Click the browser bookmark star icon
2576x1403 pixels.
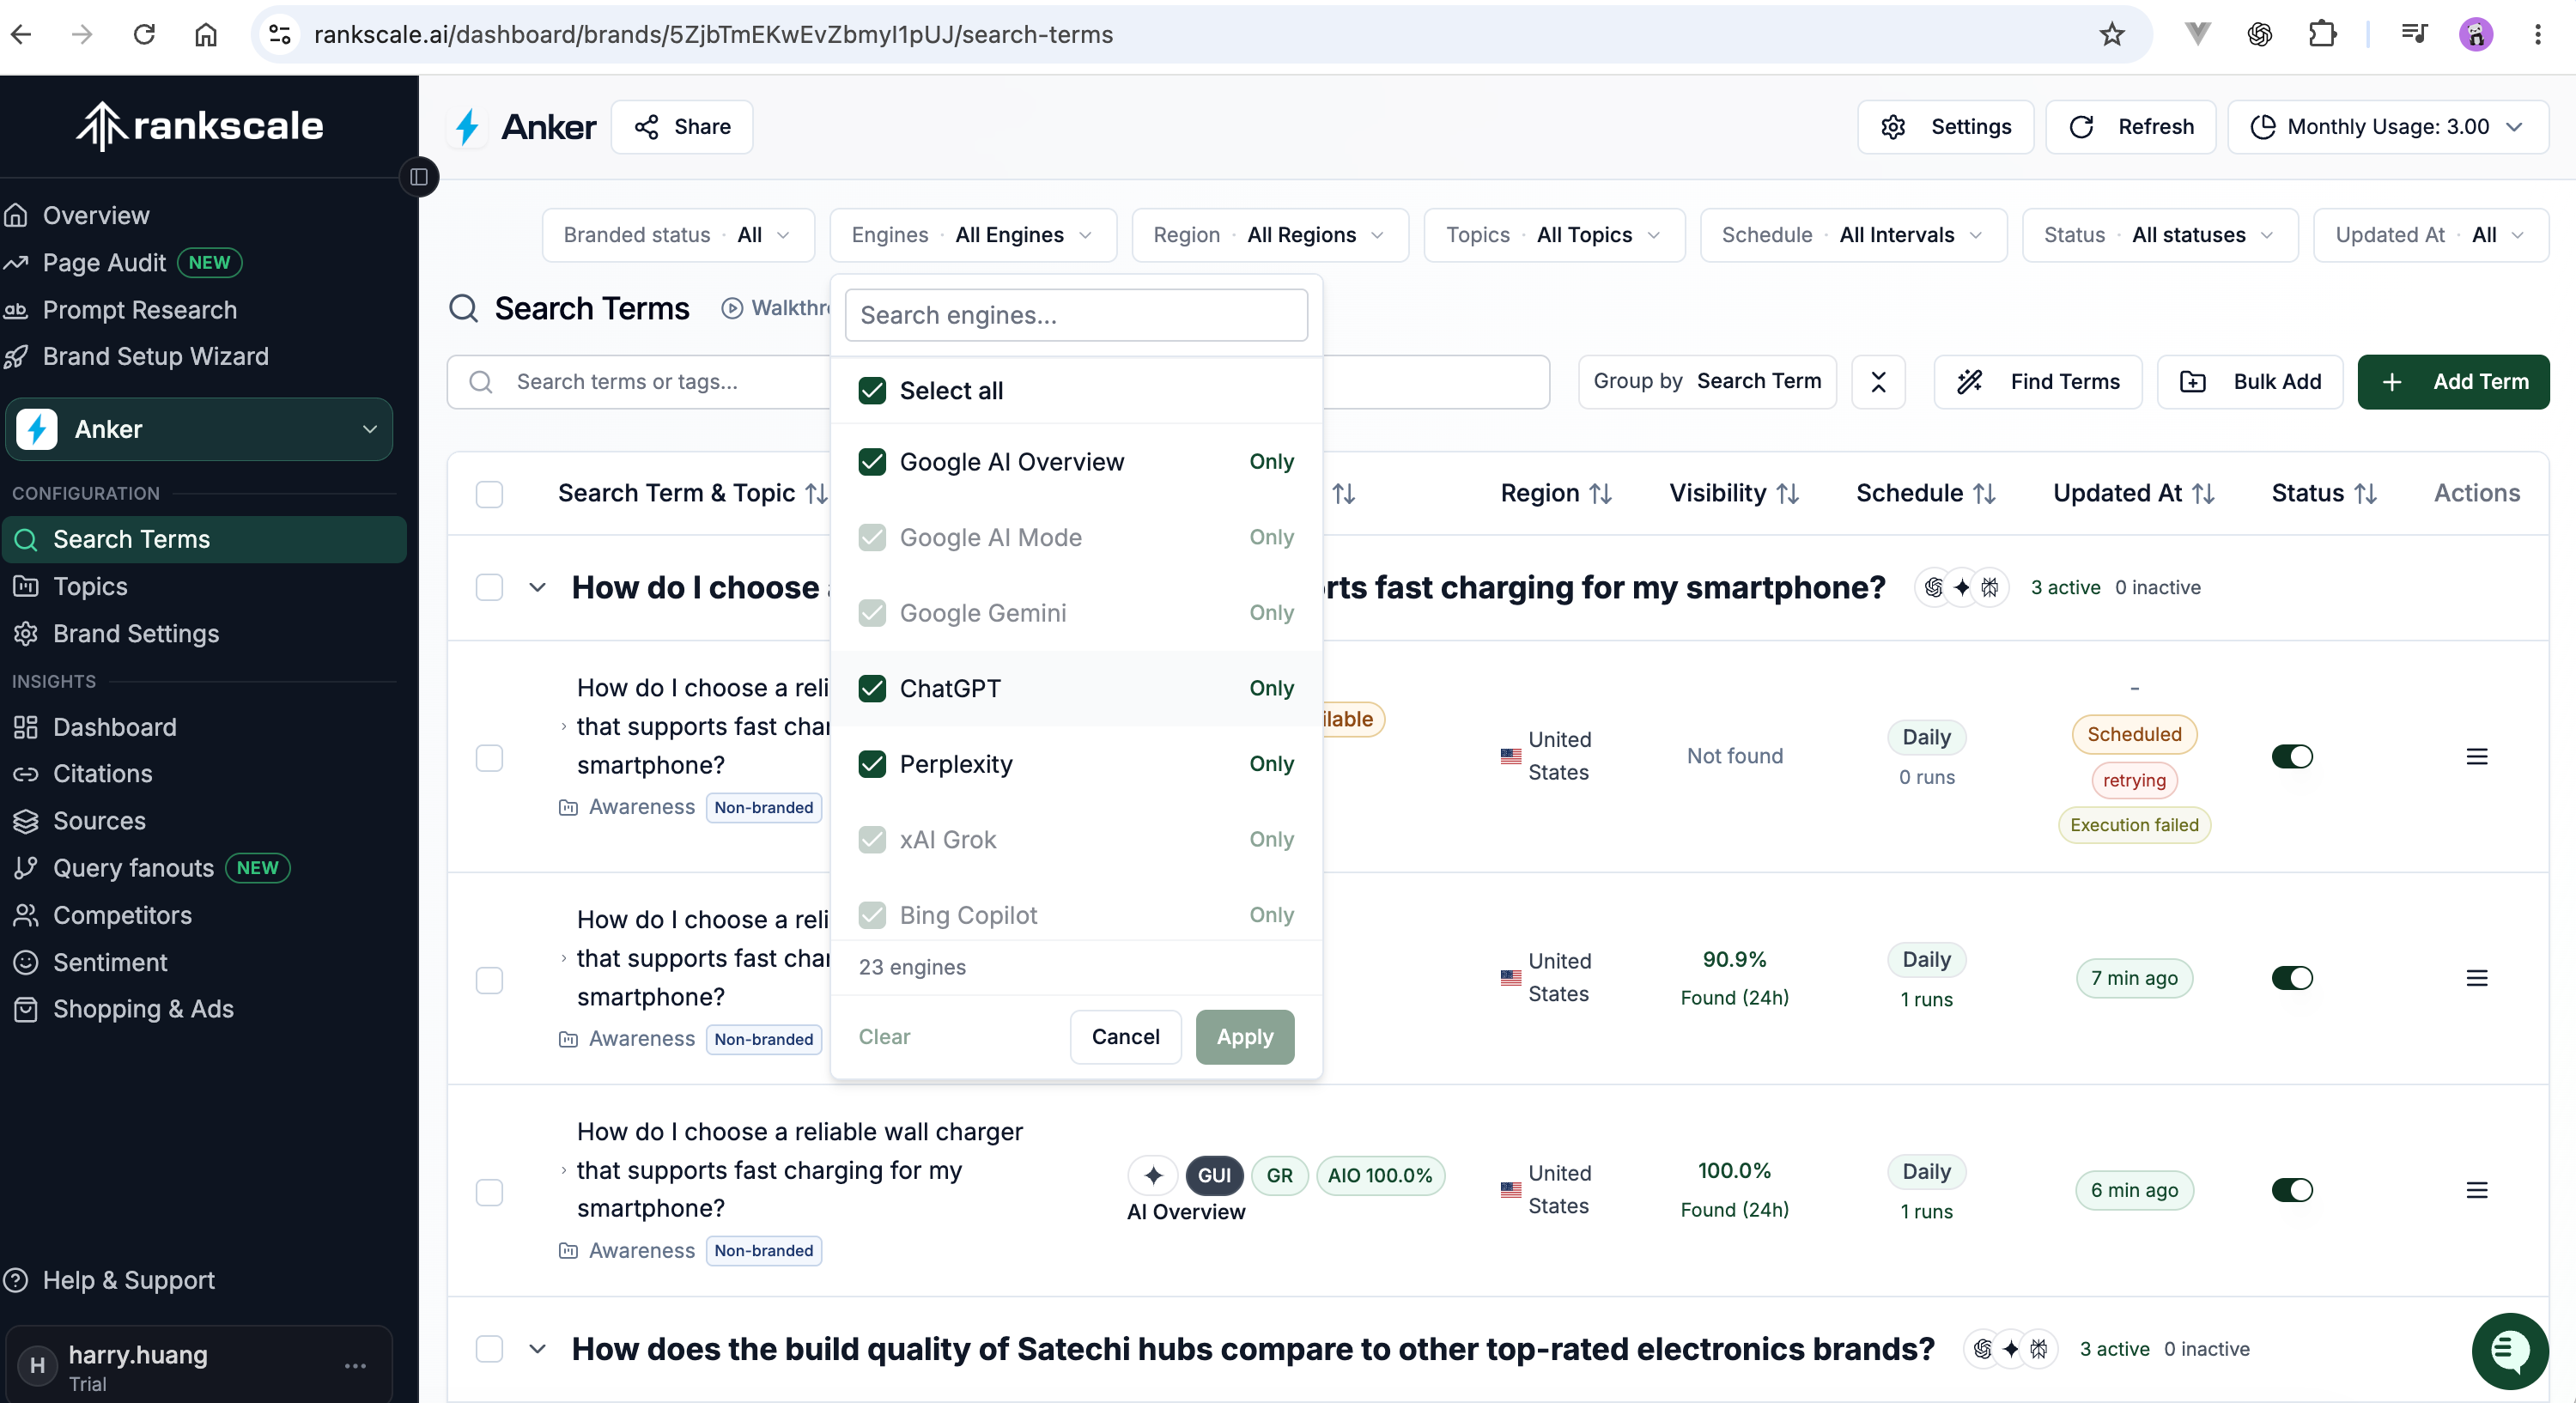coord(2111,35)
